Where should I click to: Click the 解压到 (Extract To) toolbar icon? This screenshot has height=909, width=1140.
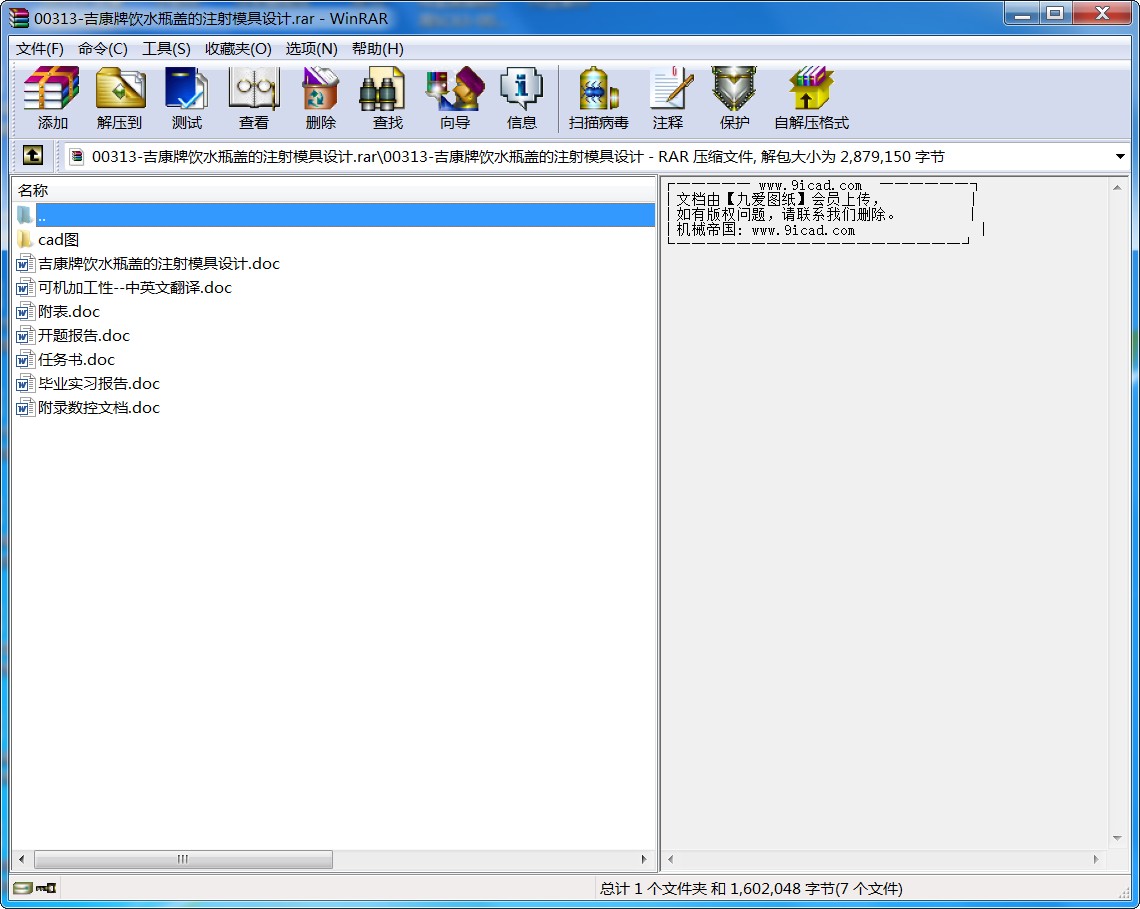(x=120, y=89)
